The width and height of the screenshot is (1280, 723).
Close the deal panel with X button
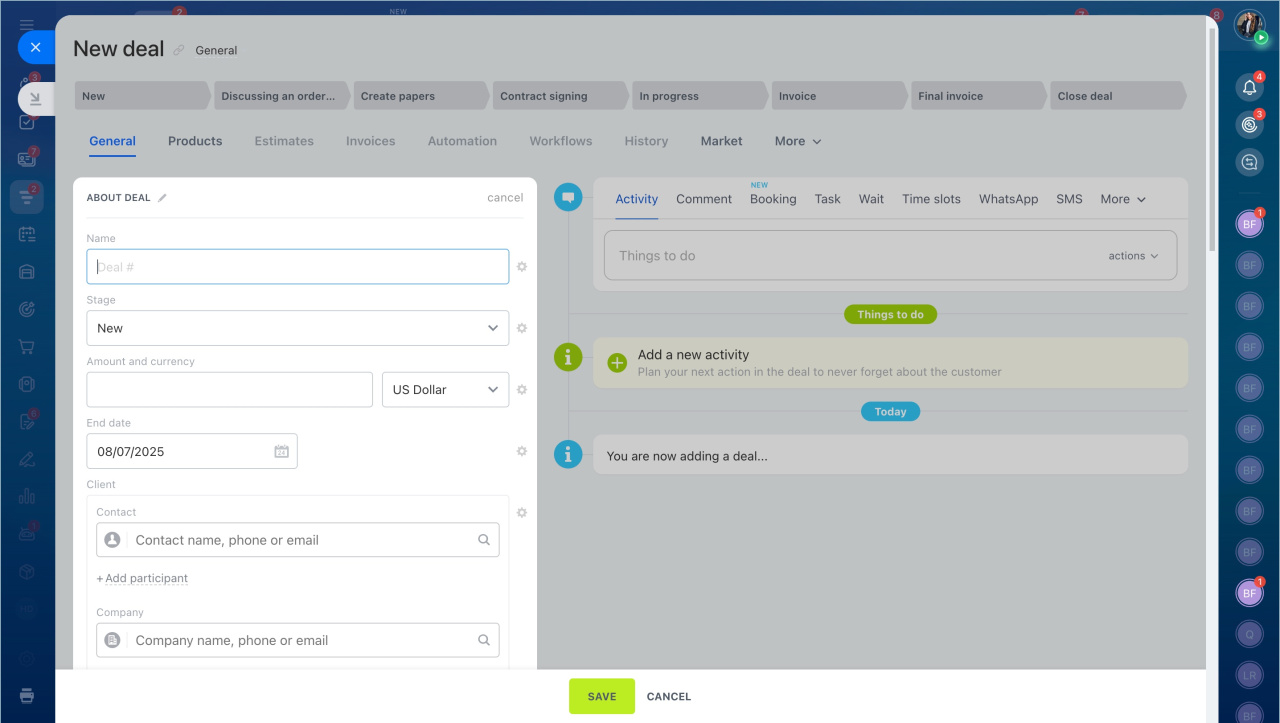[36, 47]
